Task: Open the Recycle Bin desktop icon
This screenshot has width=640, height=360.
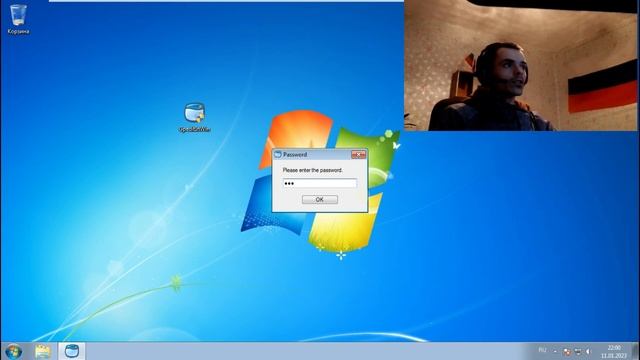Action: pyautogui.click(x=18, y=19)
